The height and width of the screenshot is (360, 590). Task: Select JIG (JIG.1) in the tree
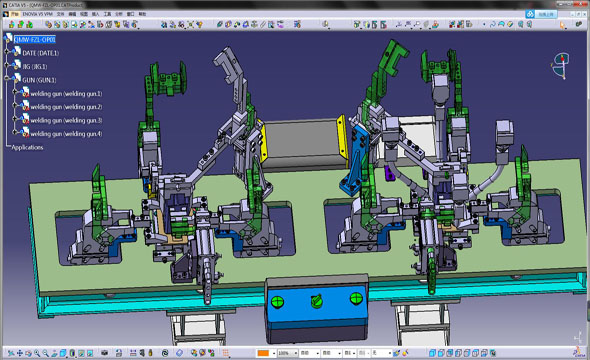35,67
